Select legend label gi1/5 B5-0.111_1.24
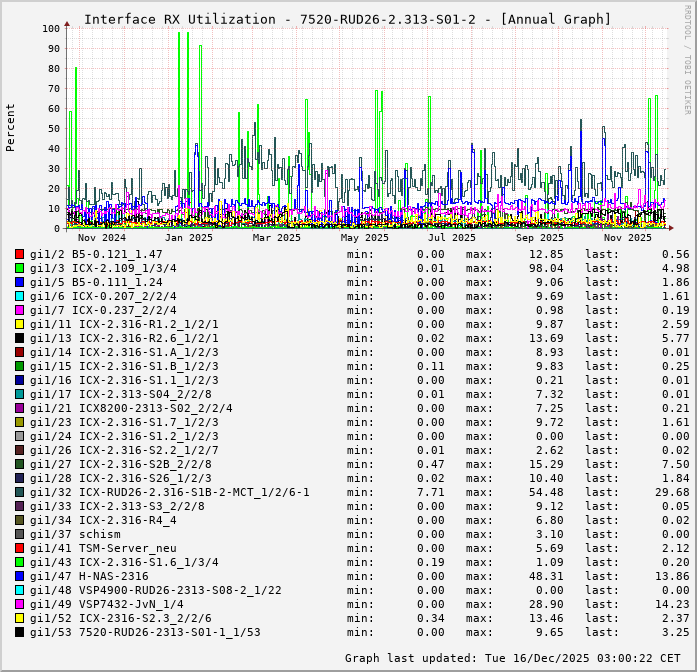This screenshot has height=672, width=697. 96,282
